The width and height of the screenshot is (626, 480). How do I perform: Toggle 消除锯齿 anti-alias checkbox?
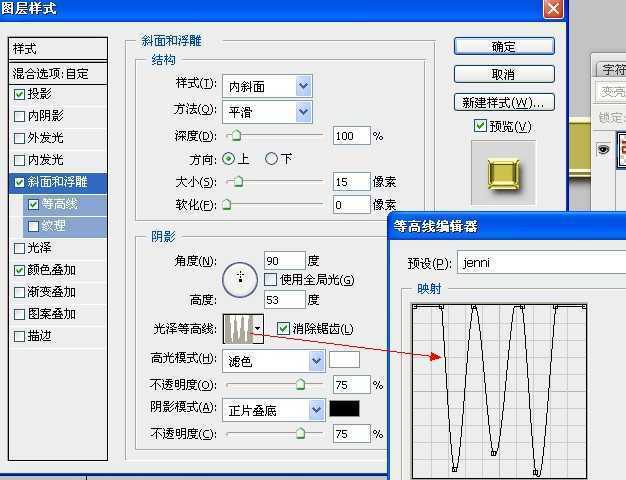point(283,329)
